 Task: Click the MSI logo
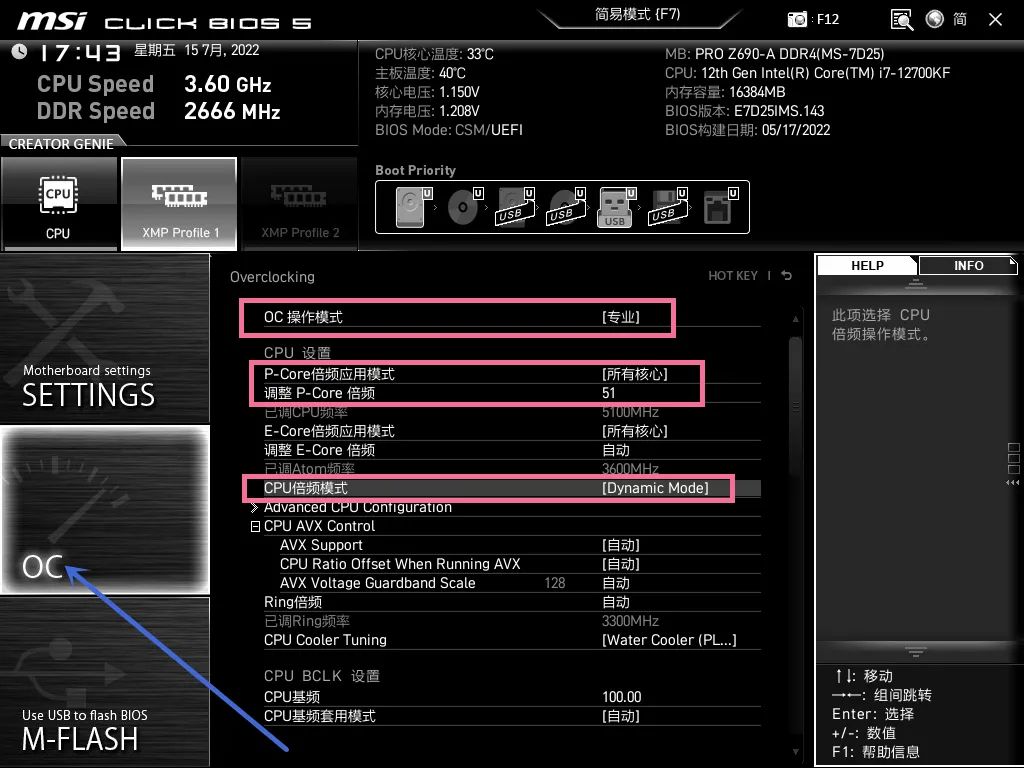(52, 19)
